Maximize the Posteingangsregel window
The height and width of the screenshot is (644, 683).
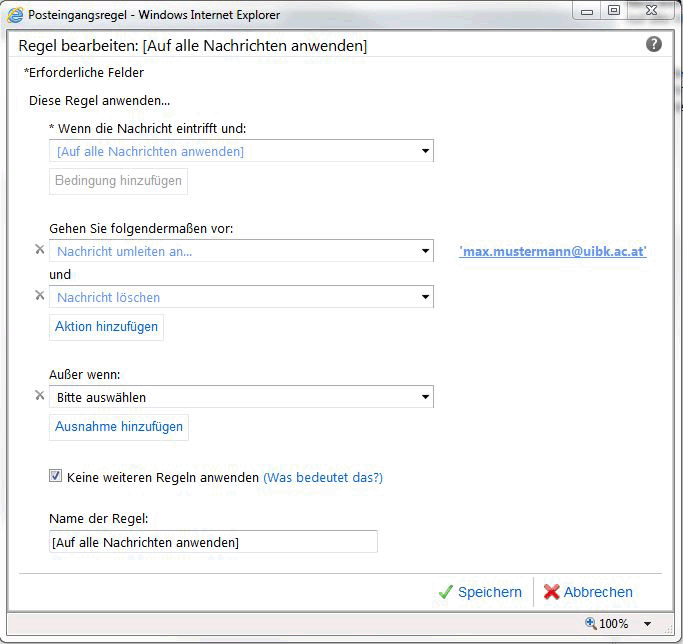[x=614, y=10]
